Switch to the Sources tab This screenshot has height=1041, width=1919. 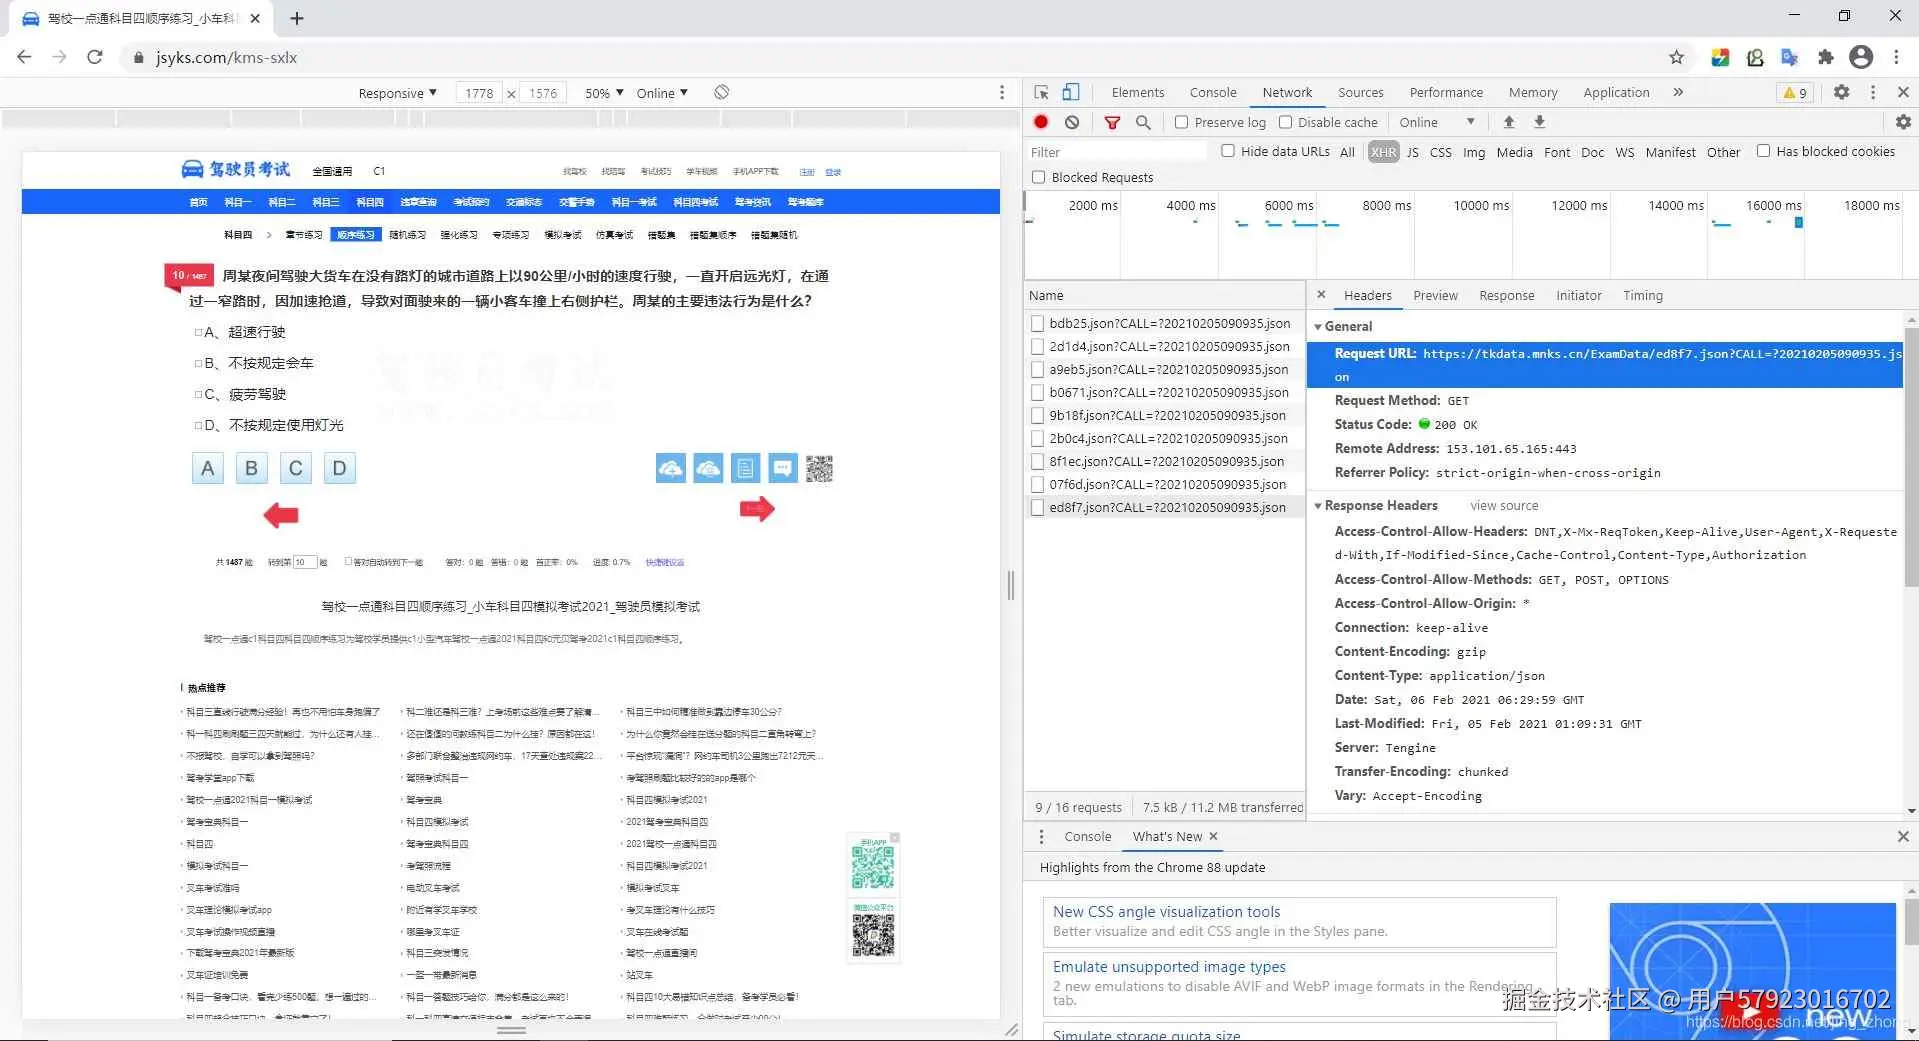[x=1361, y=92]
